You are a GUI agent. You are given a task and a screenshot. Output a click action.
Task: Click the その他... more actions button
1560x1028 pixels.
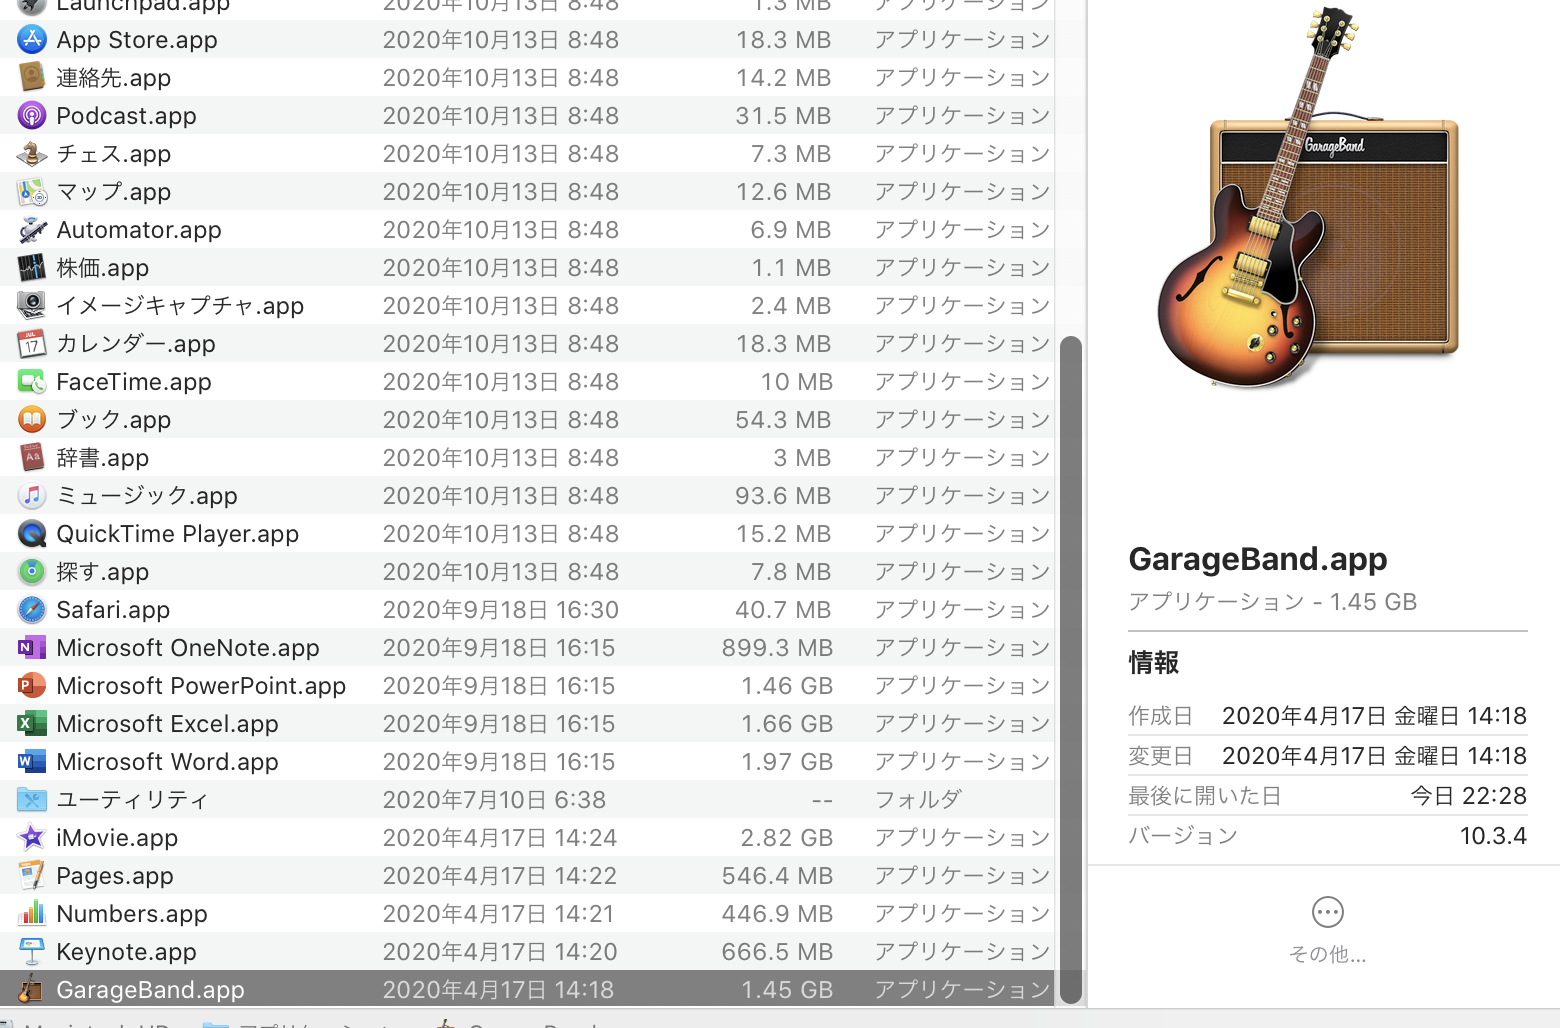click(1327, 928)
